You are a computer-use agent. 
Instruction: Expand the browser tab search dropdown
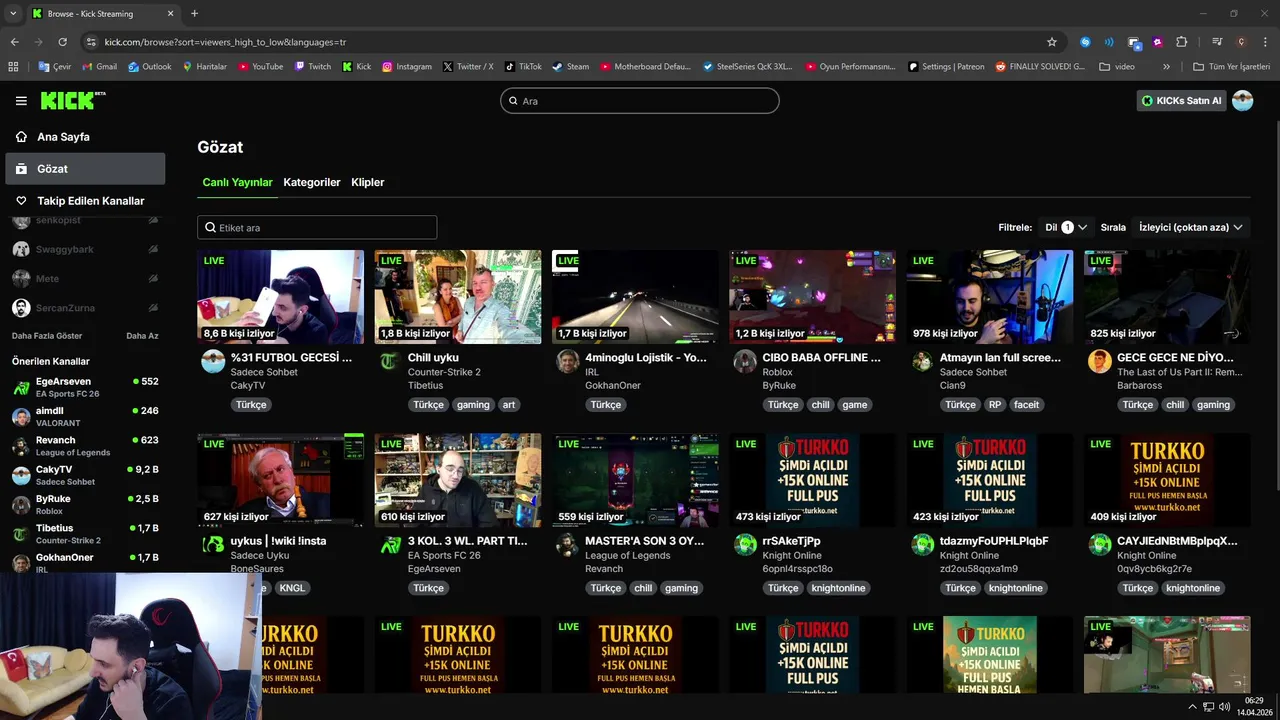click(13, 13)
